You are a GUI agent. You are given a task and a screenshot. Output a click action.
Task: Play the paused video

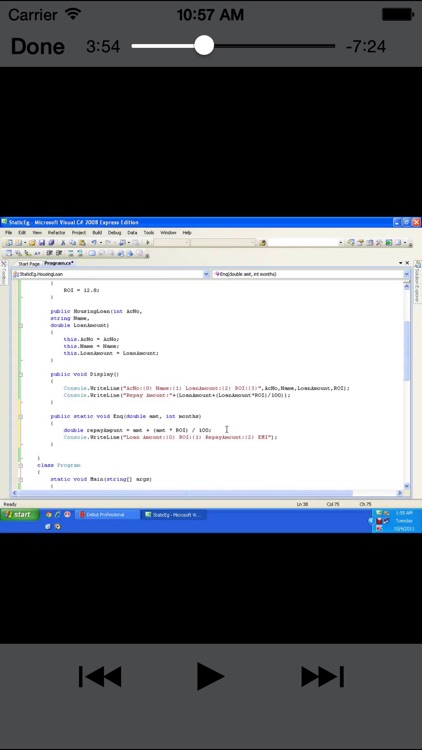point(211,676)
